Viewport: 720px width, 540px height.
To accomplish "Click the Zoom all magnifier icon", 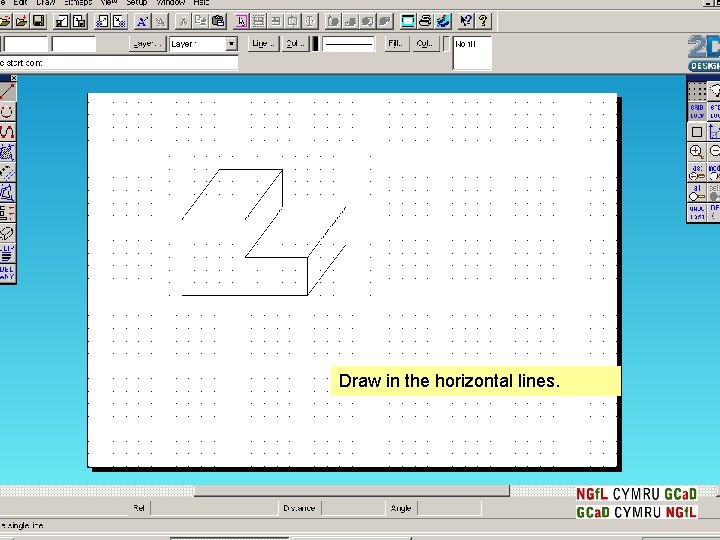I will [x=697, y=192].
